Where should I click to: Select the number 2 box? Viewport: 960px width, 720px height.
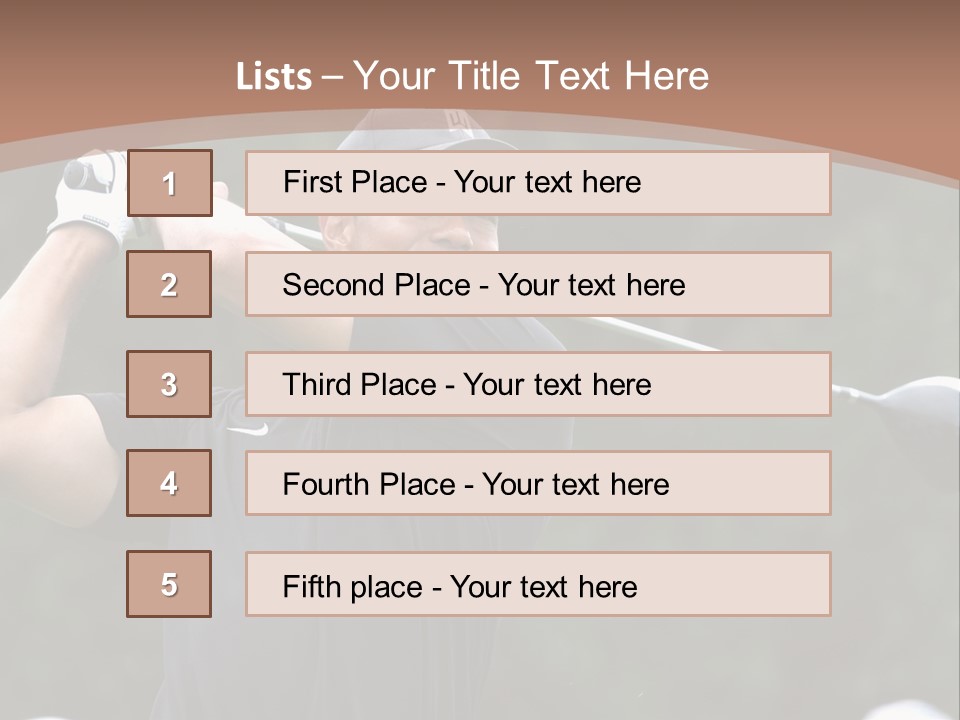169,284
